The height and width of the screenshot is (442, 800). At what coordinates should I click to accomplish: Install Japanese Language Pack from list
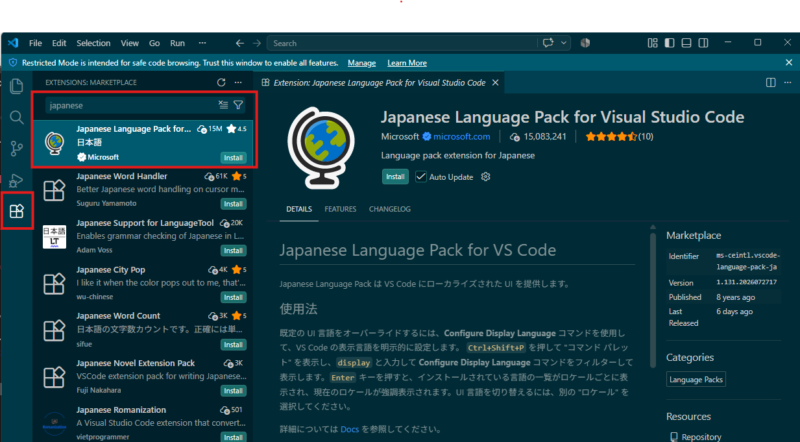tap(233, 158)
